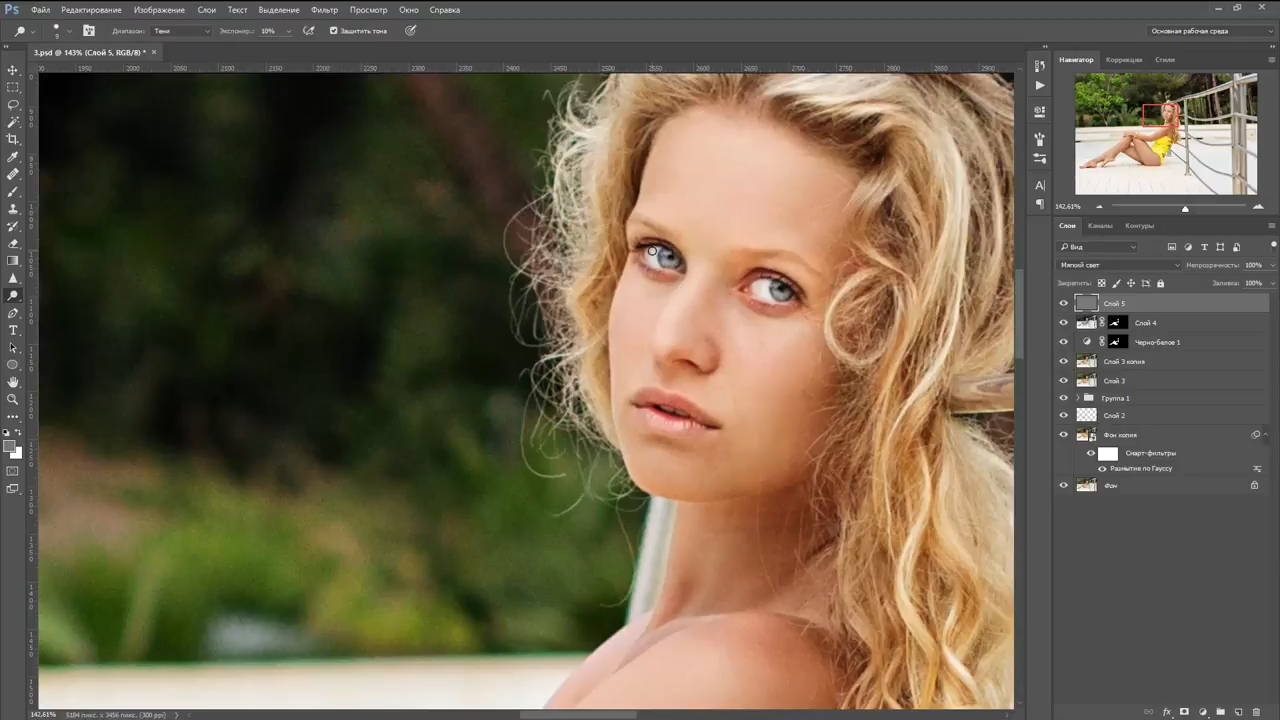Select the Horizontal Type tool
The height and width of the screenshot is (720, 1280).
point(13,330)
